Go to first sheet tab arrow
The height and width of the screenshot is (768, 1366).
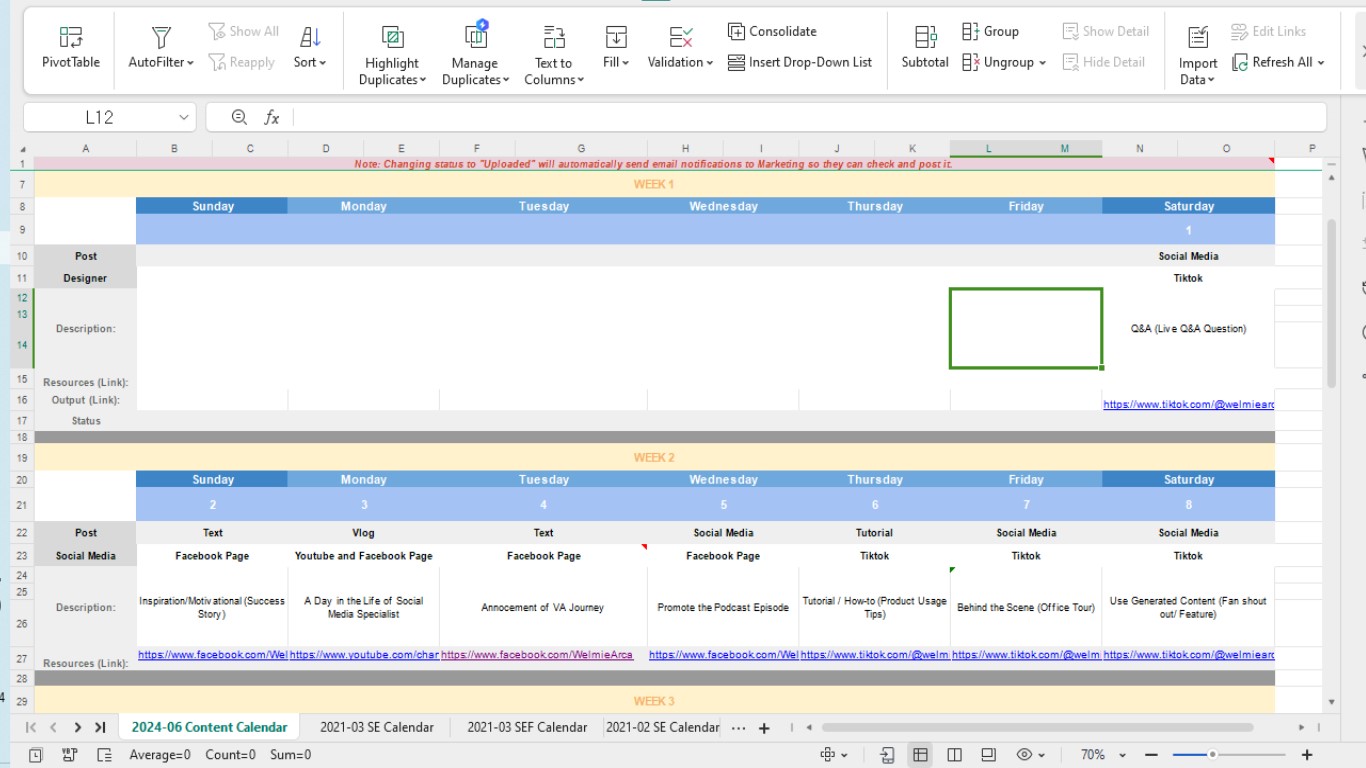click(31, 728)
